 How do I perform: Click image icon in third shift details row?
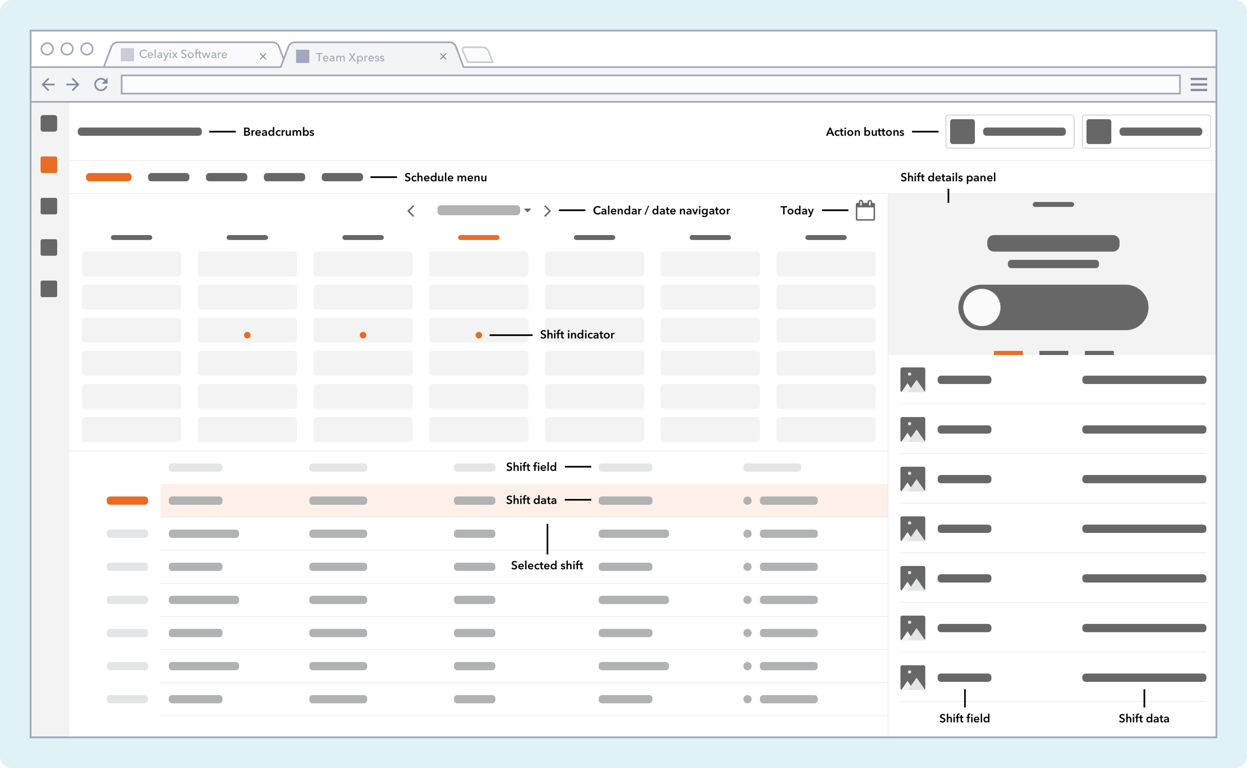(x=913, y=479)
